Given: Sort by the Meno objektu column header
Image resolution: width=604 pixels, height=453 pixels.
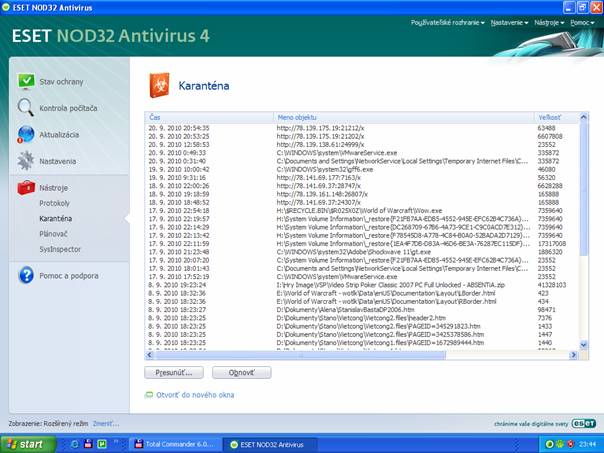Looking at the screenshot, I should point(404,117).
